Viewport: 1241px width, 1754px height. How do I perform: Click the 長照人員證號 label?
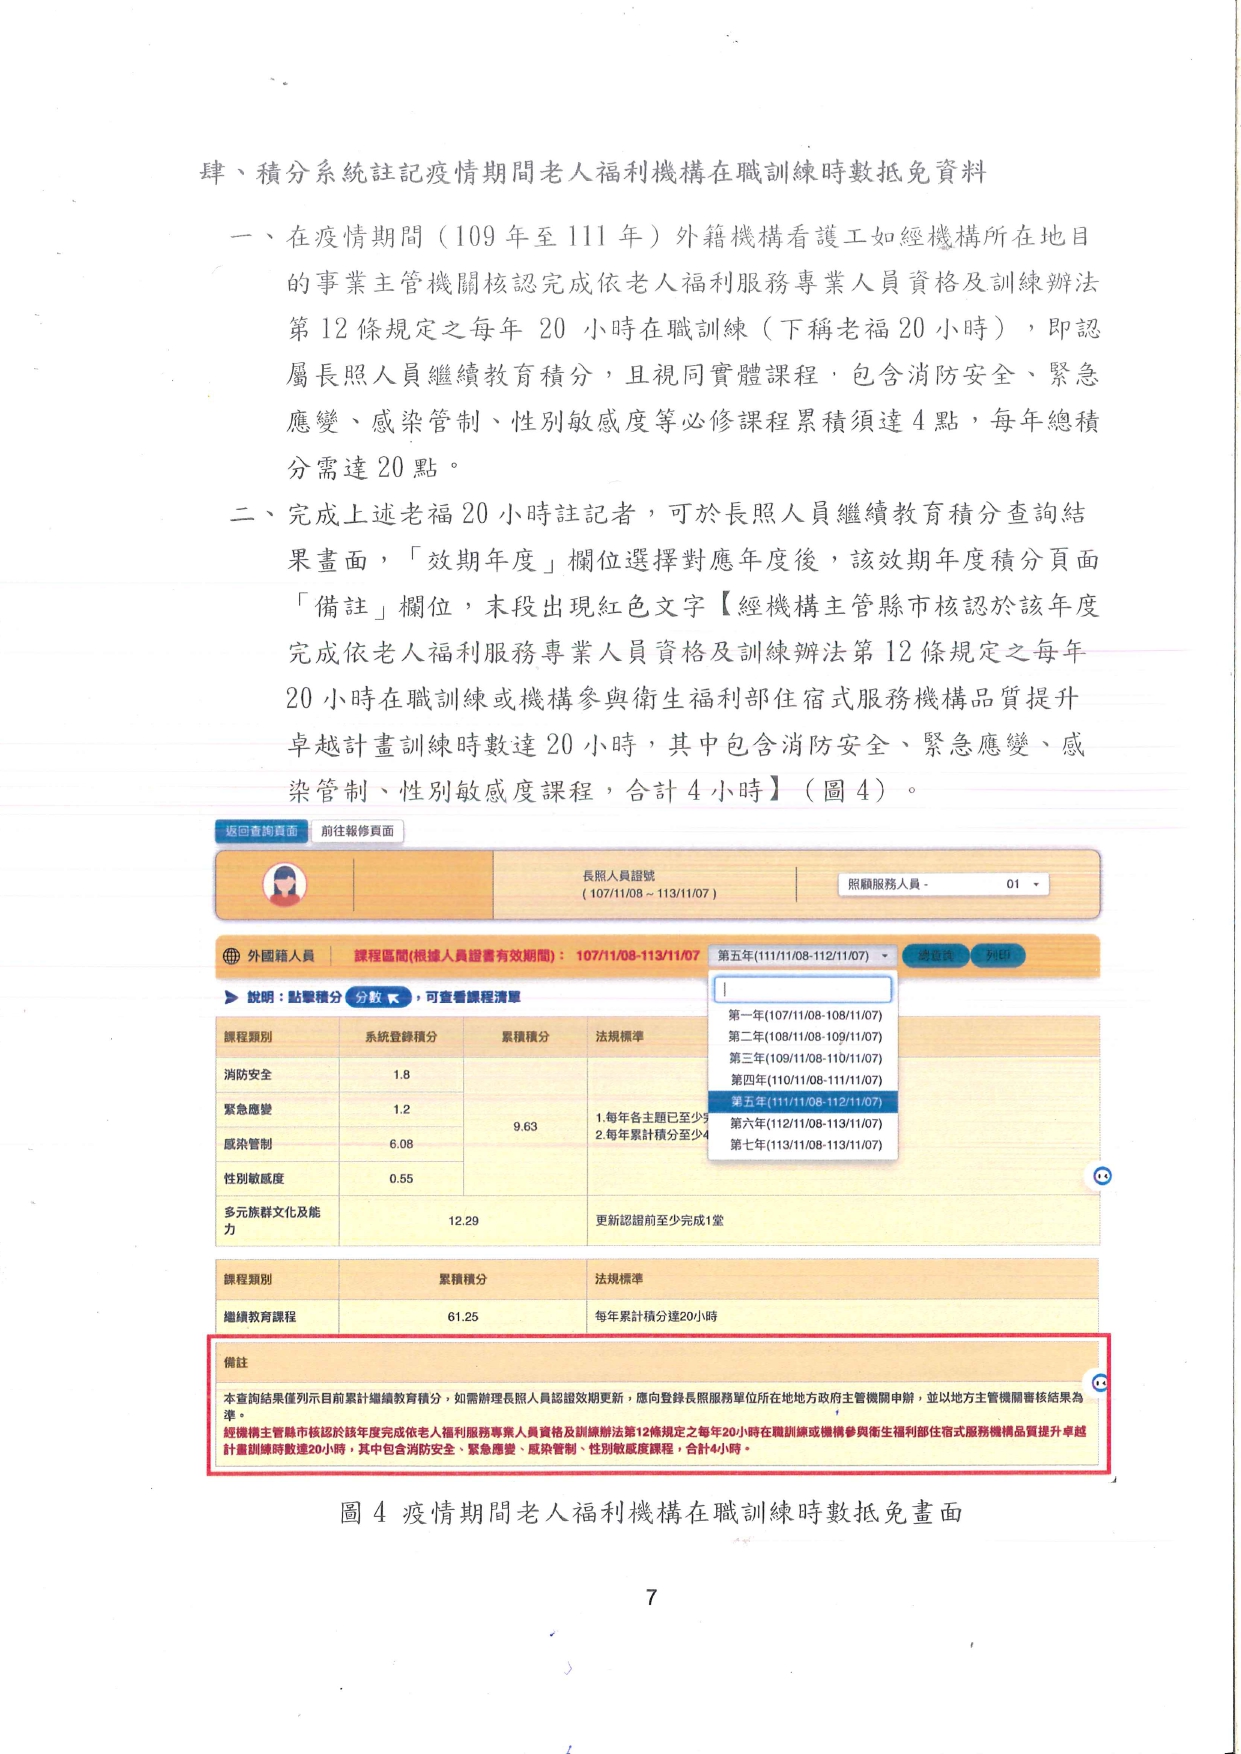click(x=619, y=875)
